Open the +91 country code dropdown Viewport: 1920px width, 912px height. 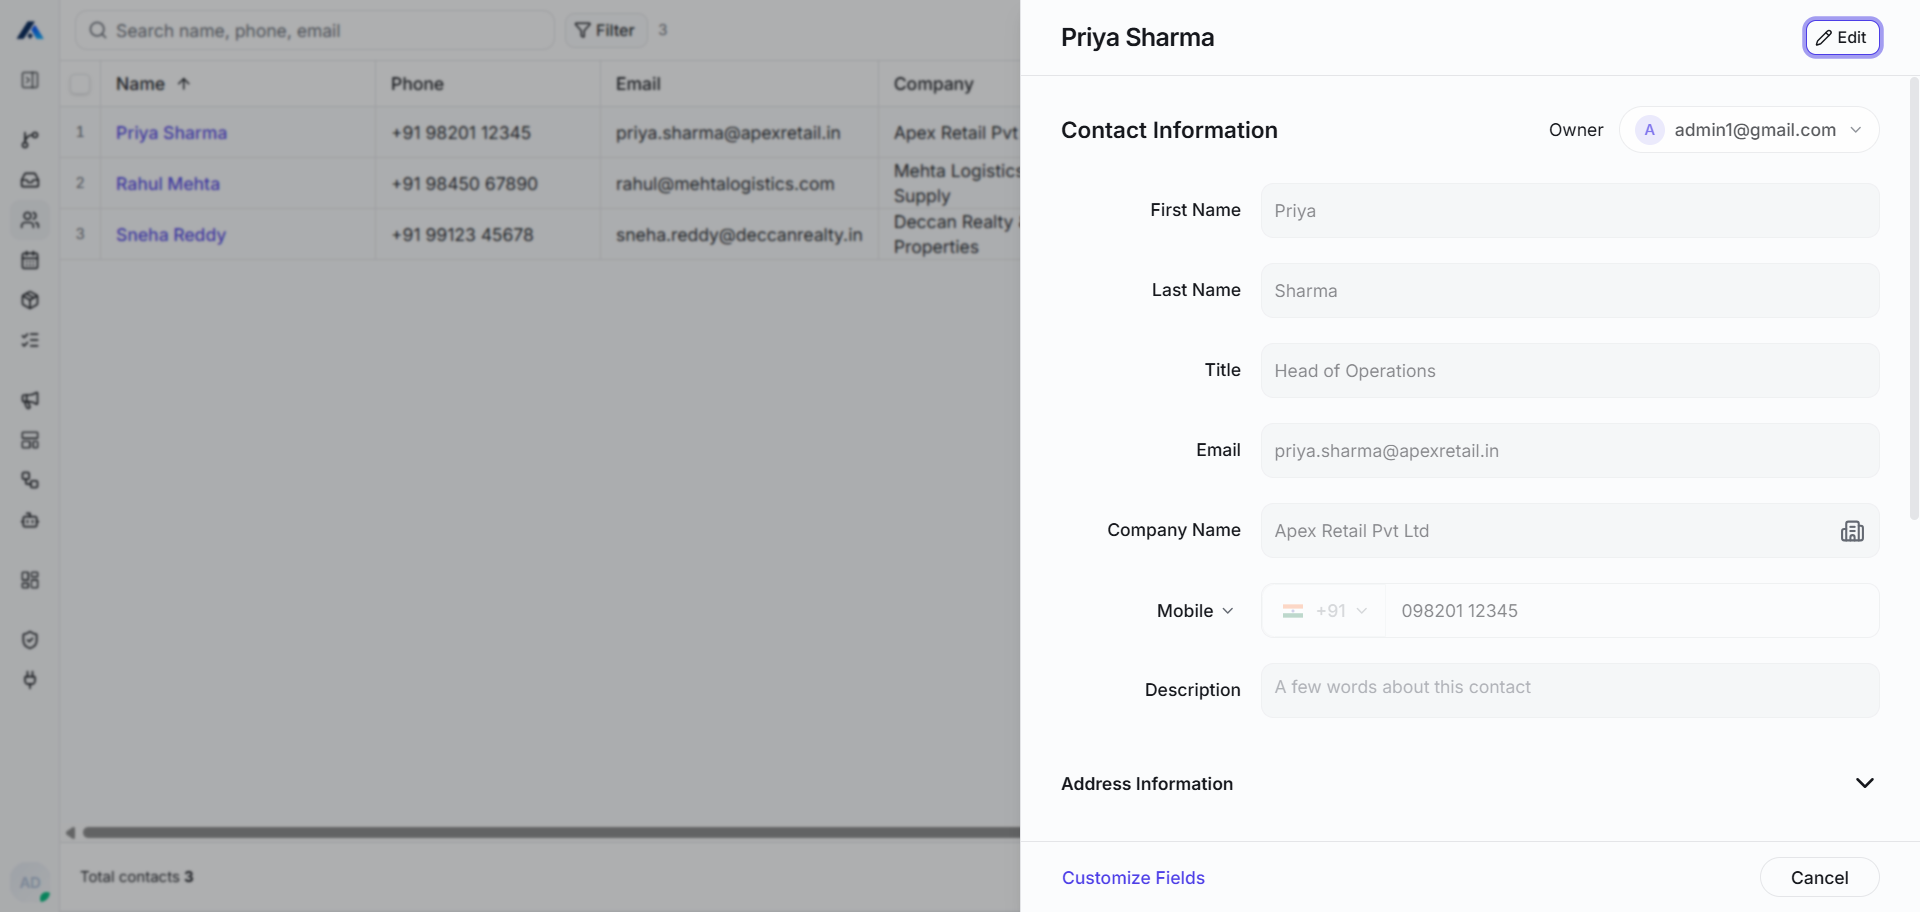[1324, 611]
